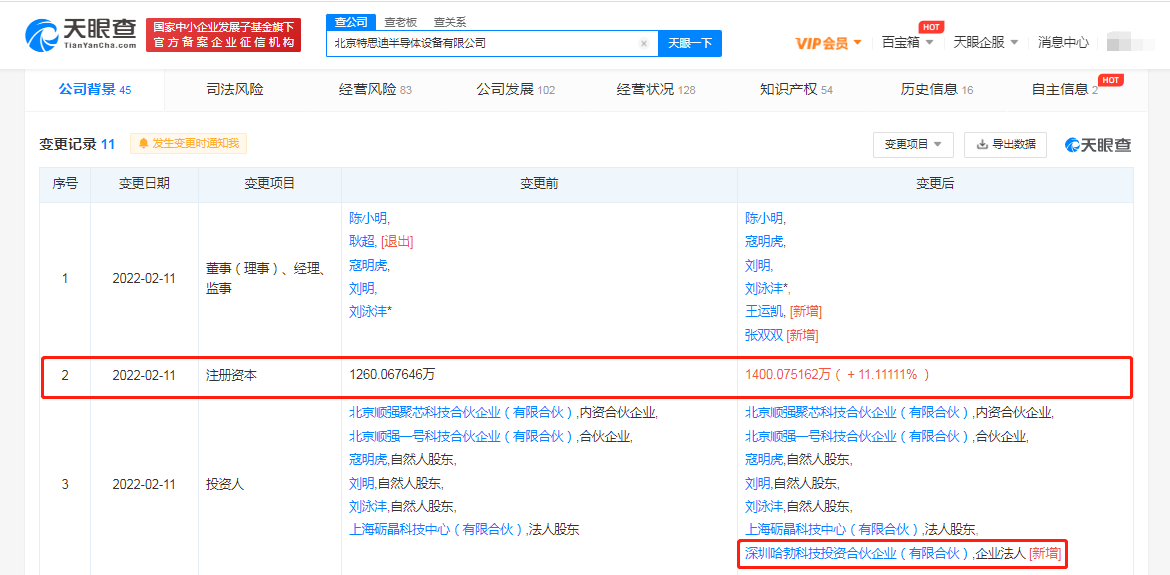Open 寇明虎 in 变更前 directors list
The image size is (1170, 575).
point(369,265)
